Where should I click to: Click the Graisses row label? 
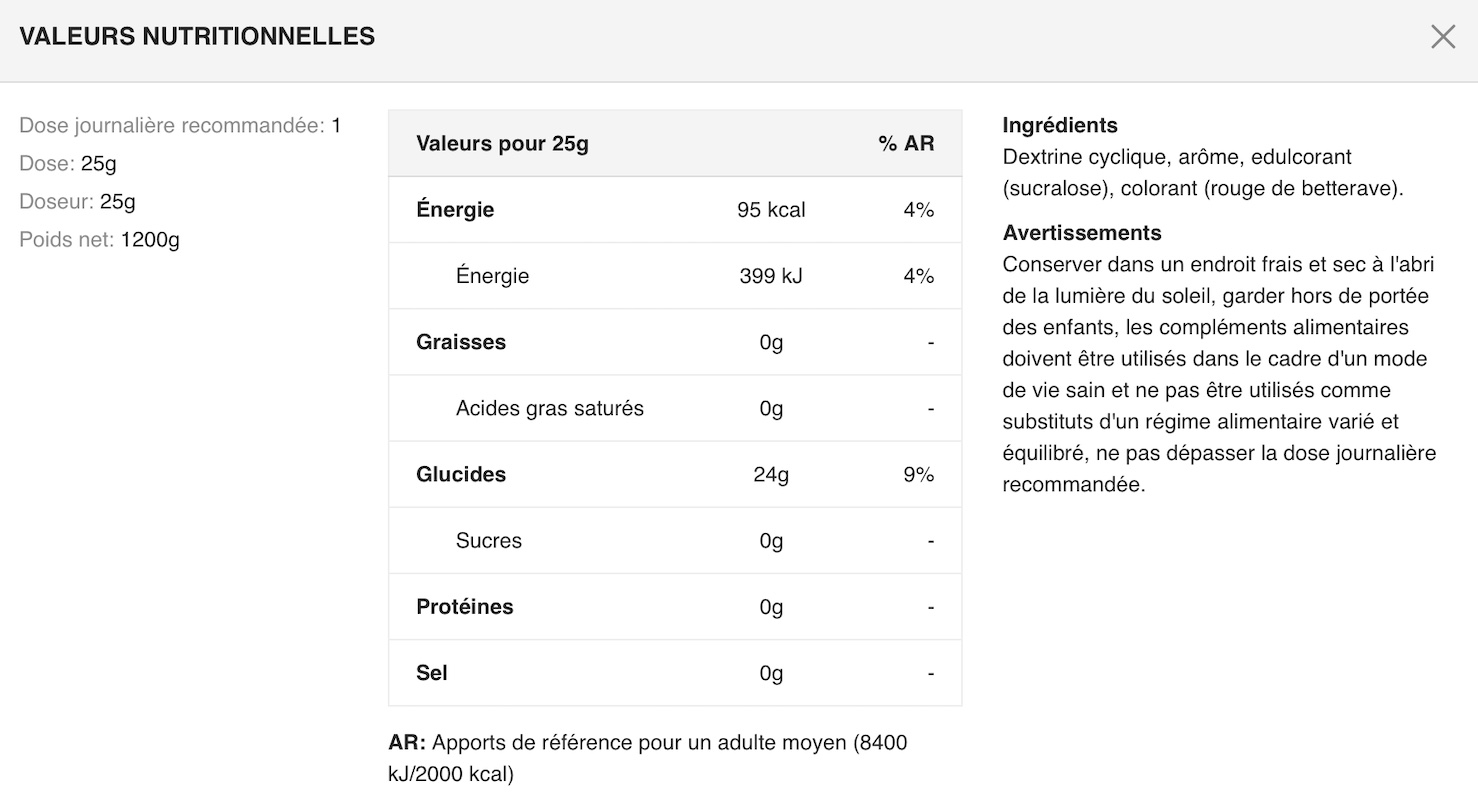pyautogui.click(x=461, y=342)
